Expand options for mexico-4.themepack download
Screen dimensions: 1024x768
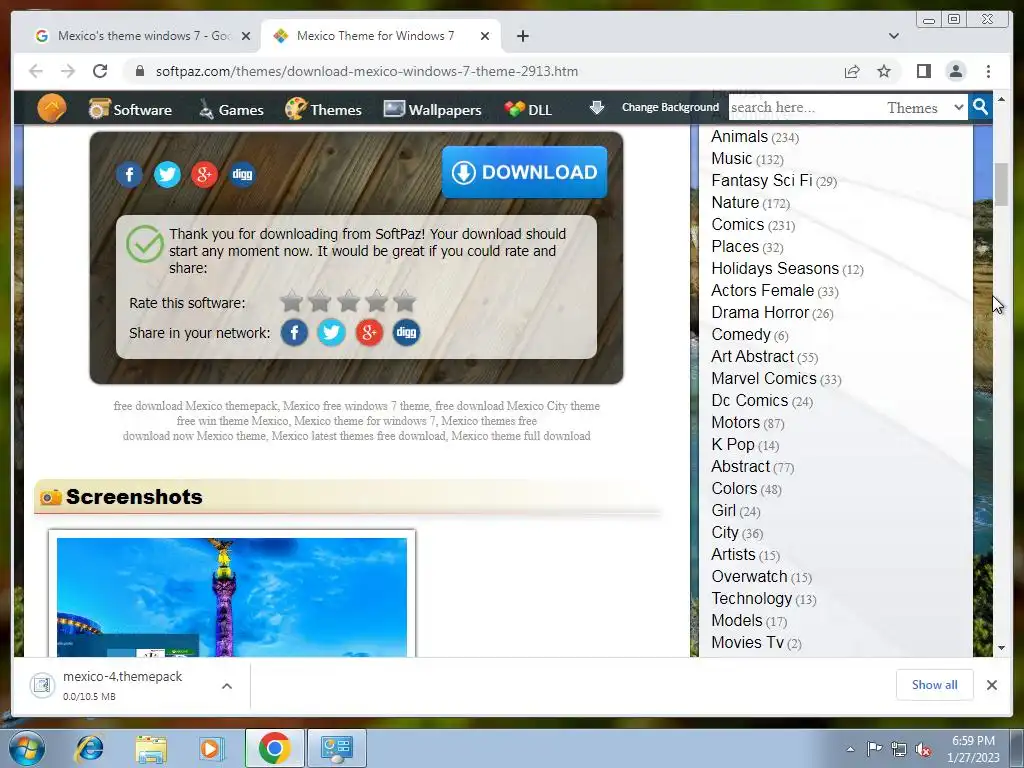pyautogui.click(x=227, y=686)
